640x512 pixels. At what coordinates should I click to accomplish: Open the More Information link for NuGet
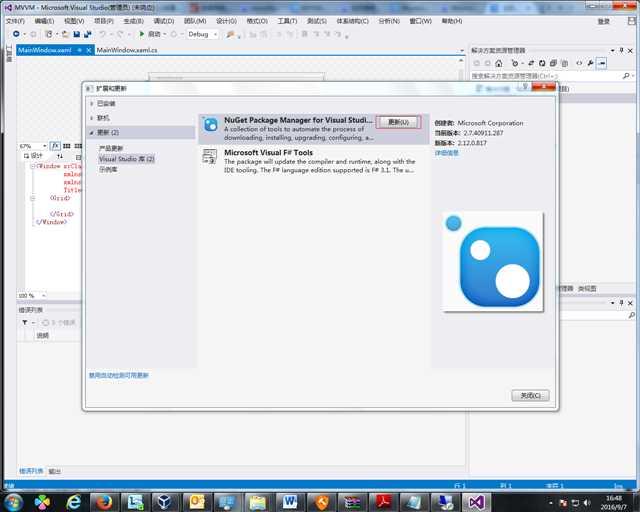(447, 153)
